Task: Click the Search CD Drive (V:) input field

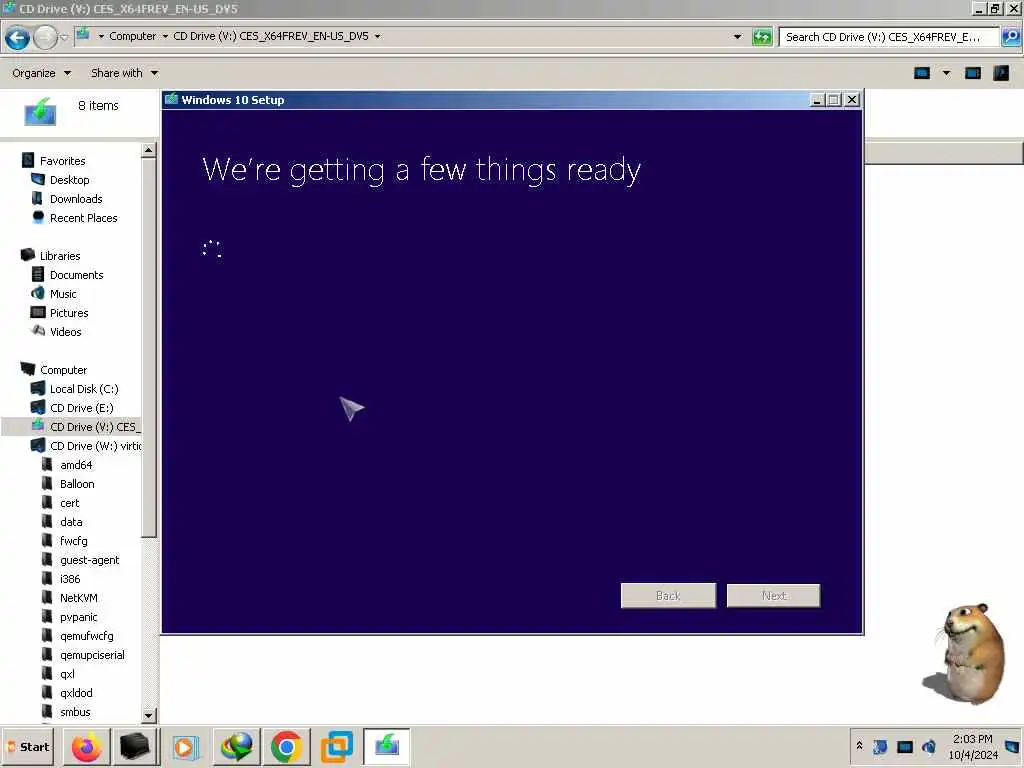Action: pos(889,37)
